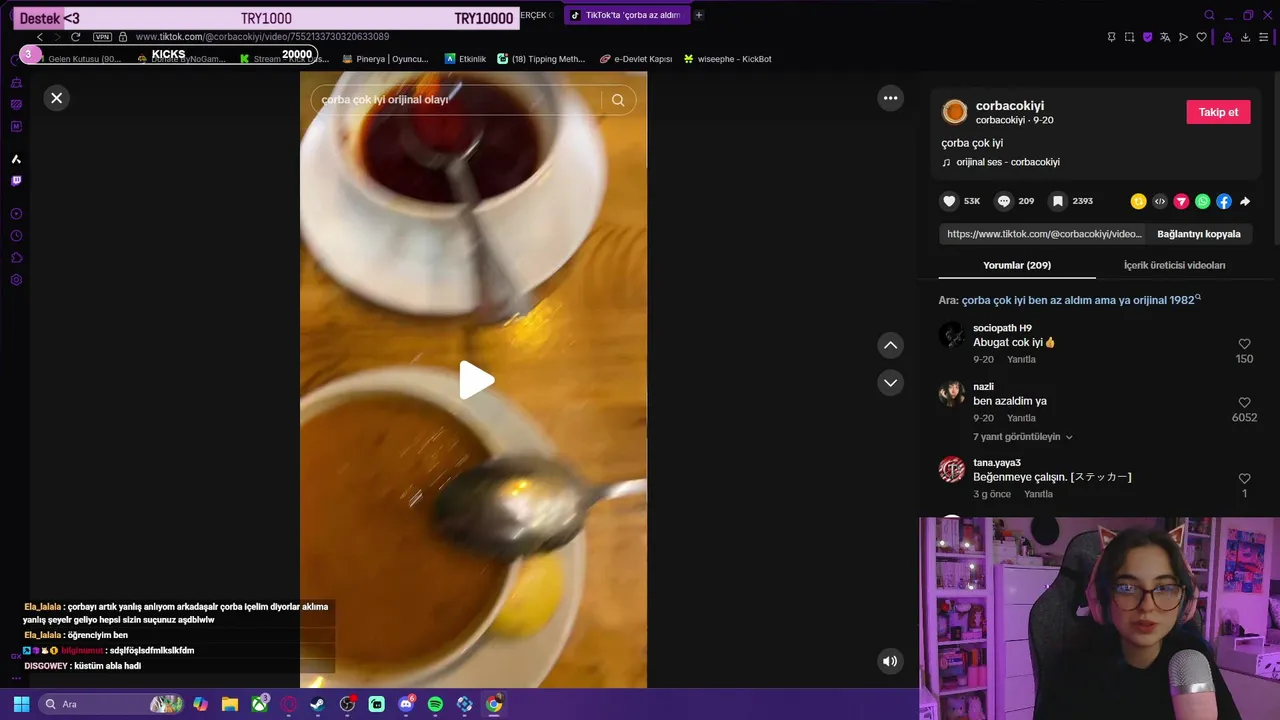Open the ad-blocker shield icon
The image size is (1280, 720).
click(1147, 37)
